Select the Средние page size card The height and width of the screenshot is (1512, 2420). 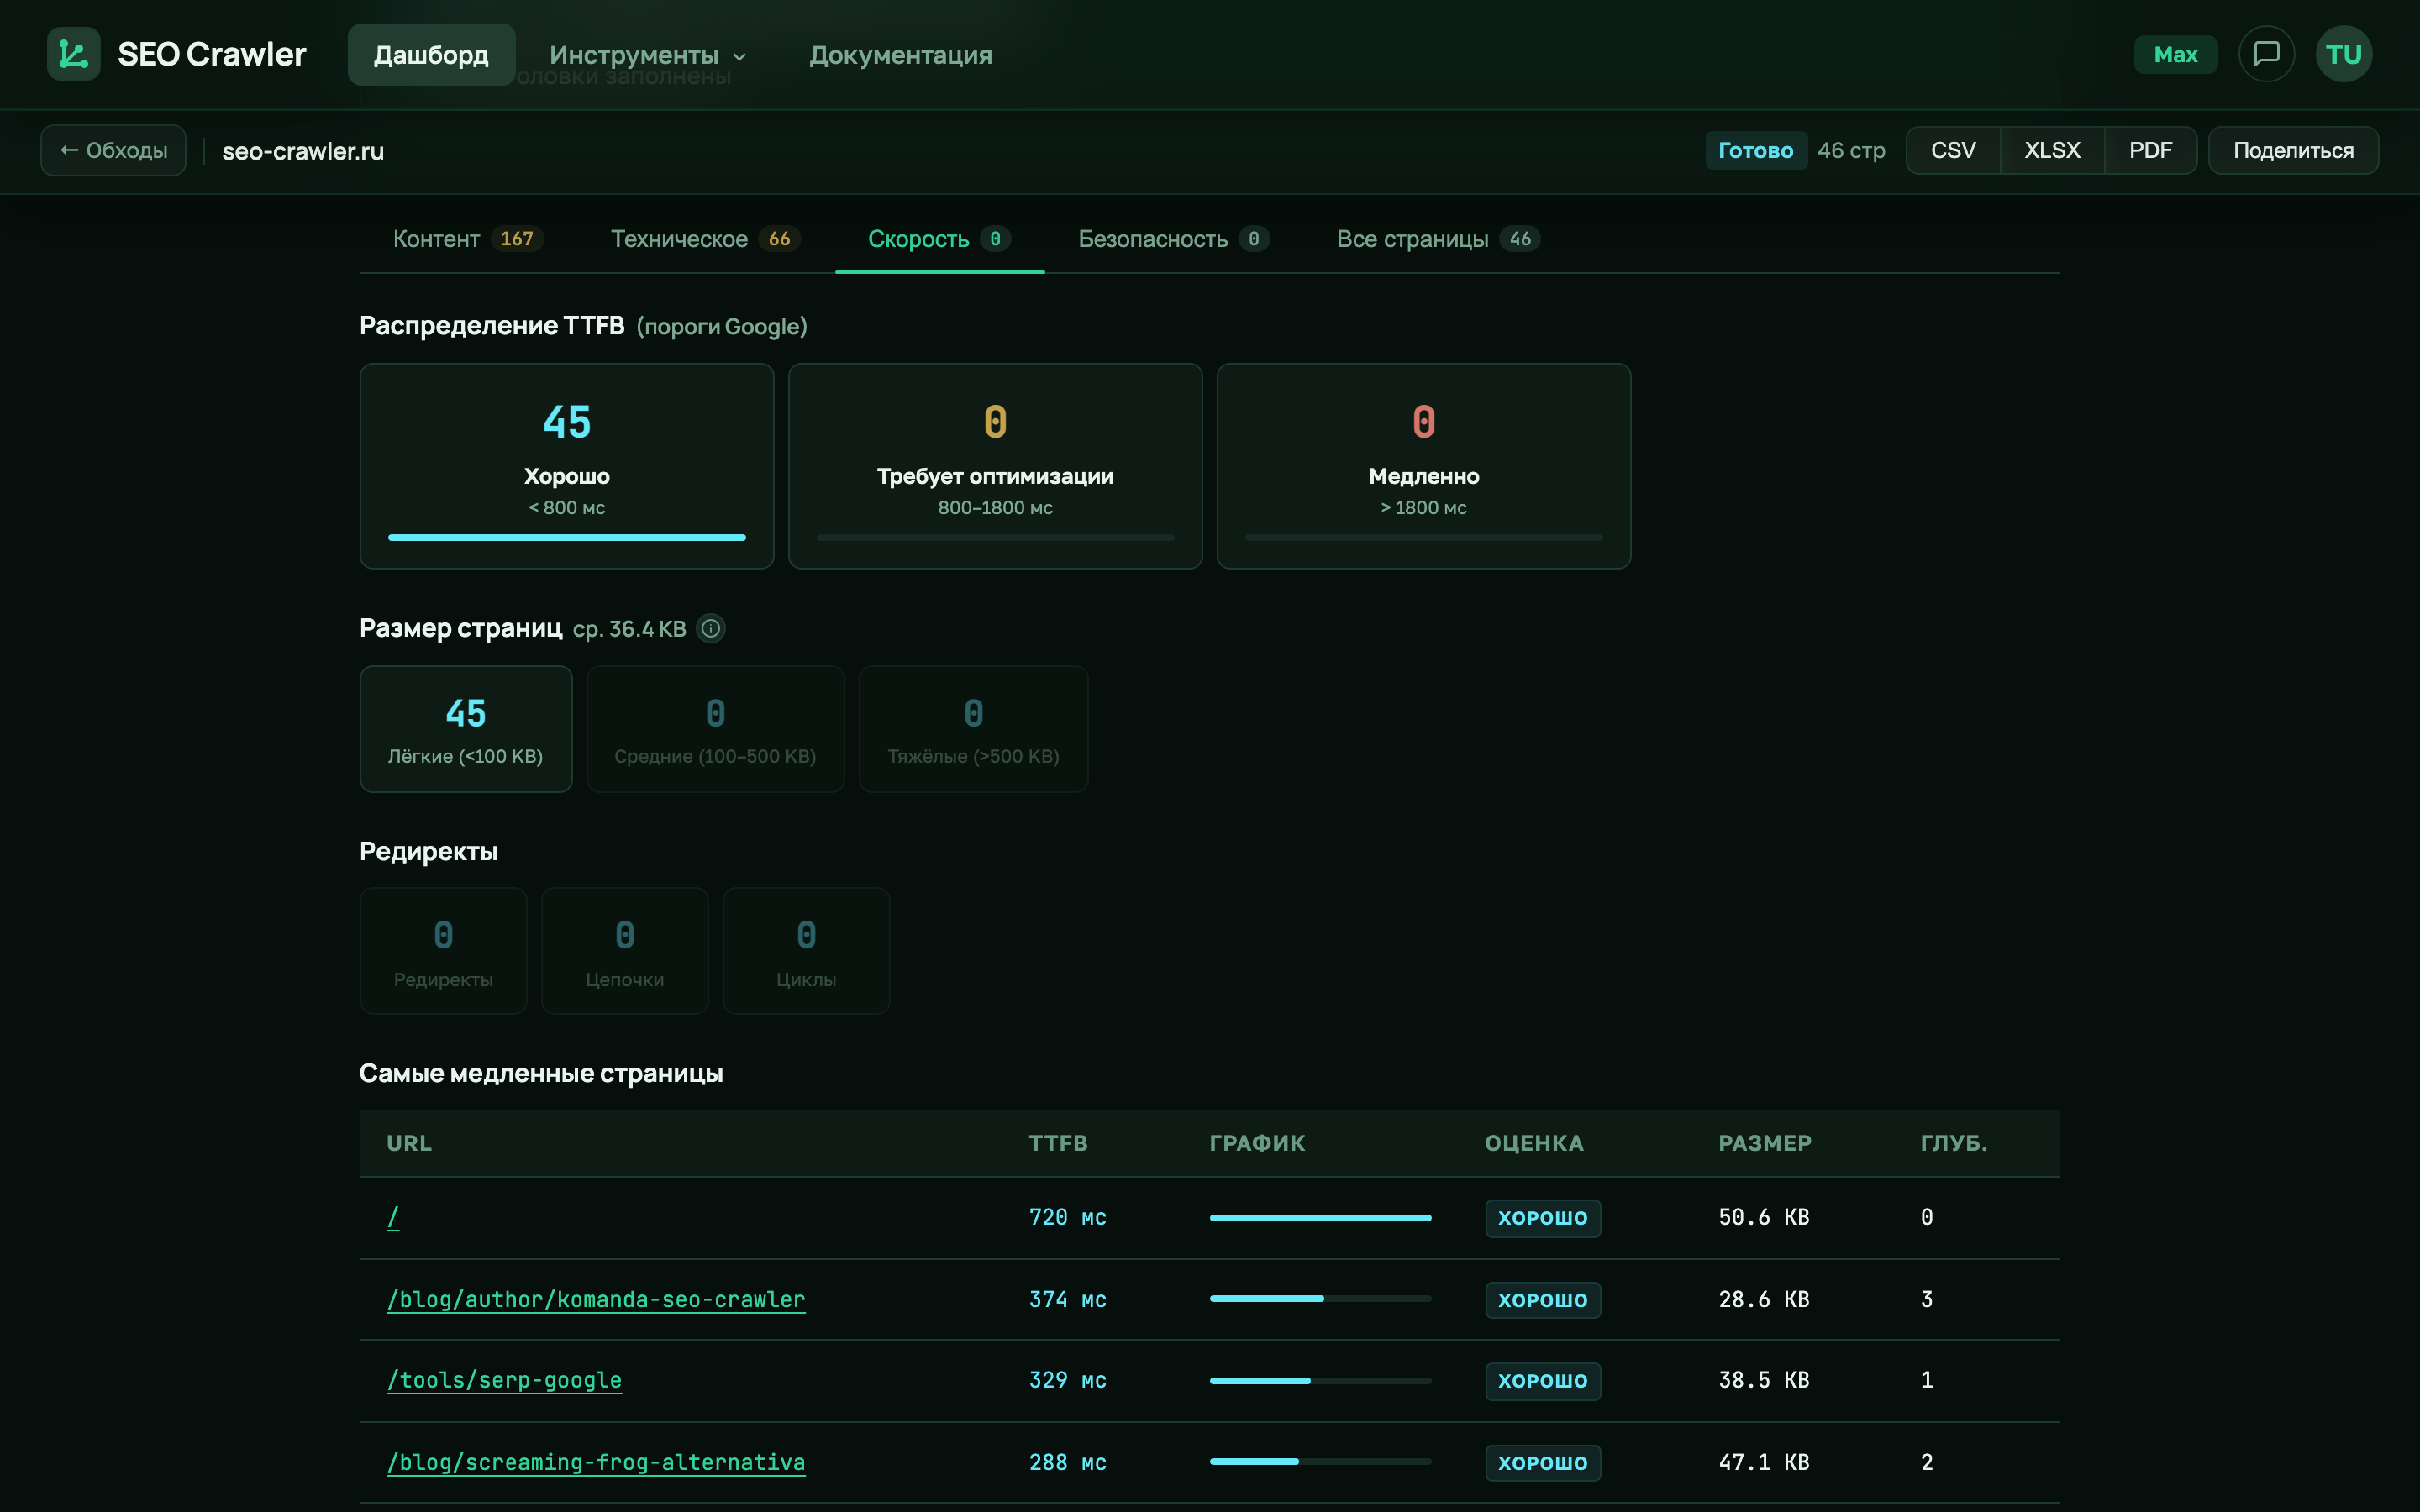point(715,729)
